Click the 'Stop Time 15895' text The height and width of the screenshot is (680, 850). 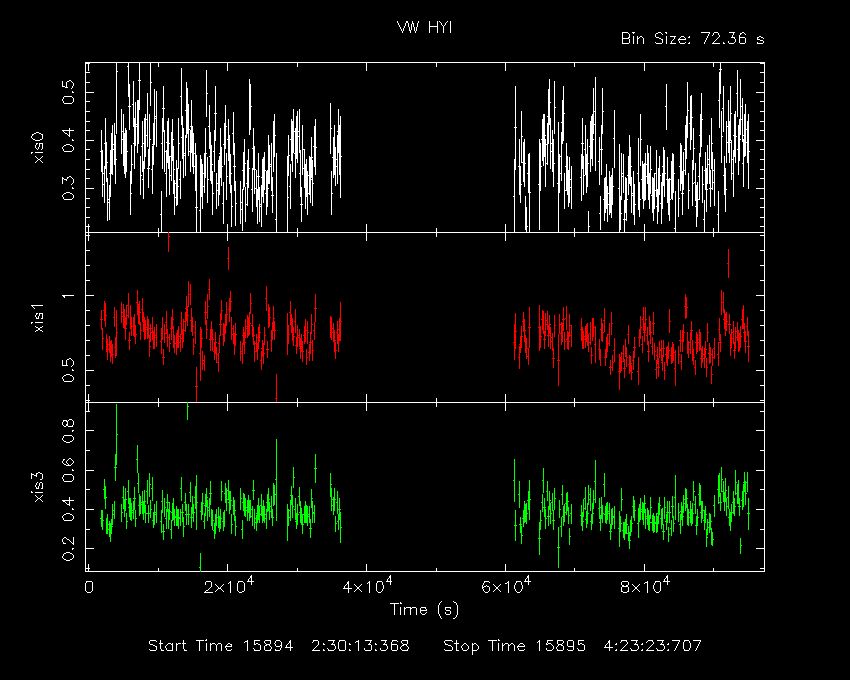[x=514, y=646]
